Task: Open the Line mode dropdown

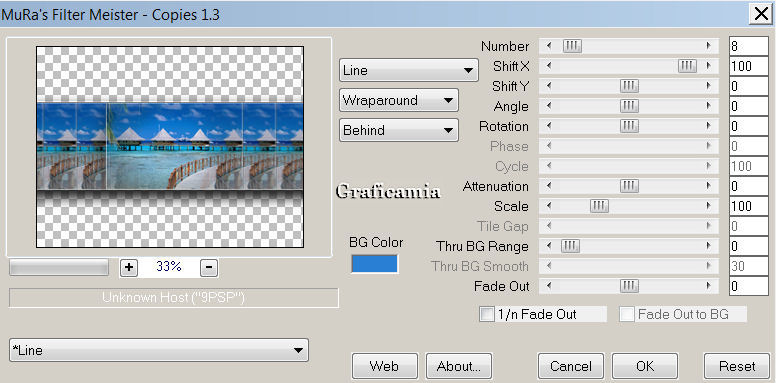Action: point(409,70)
